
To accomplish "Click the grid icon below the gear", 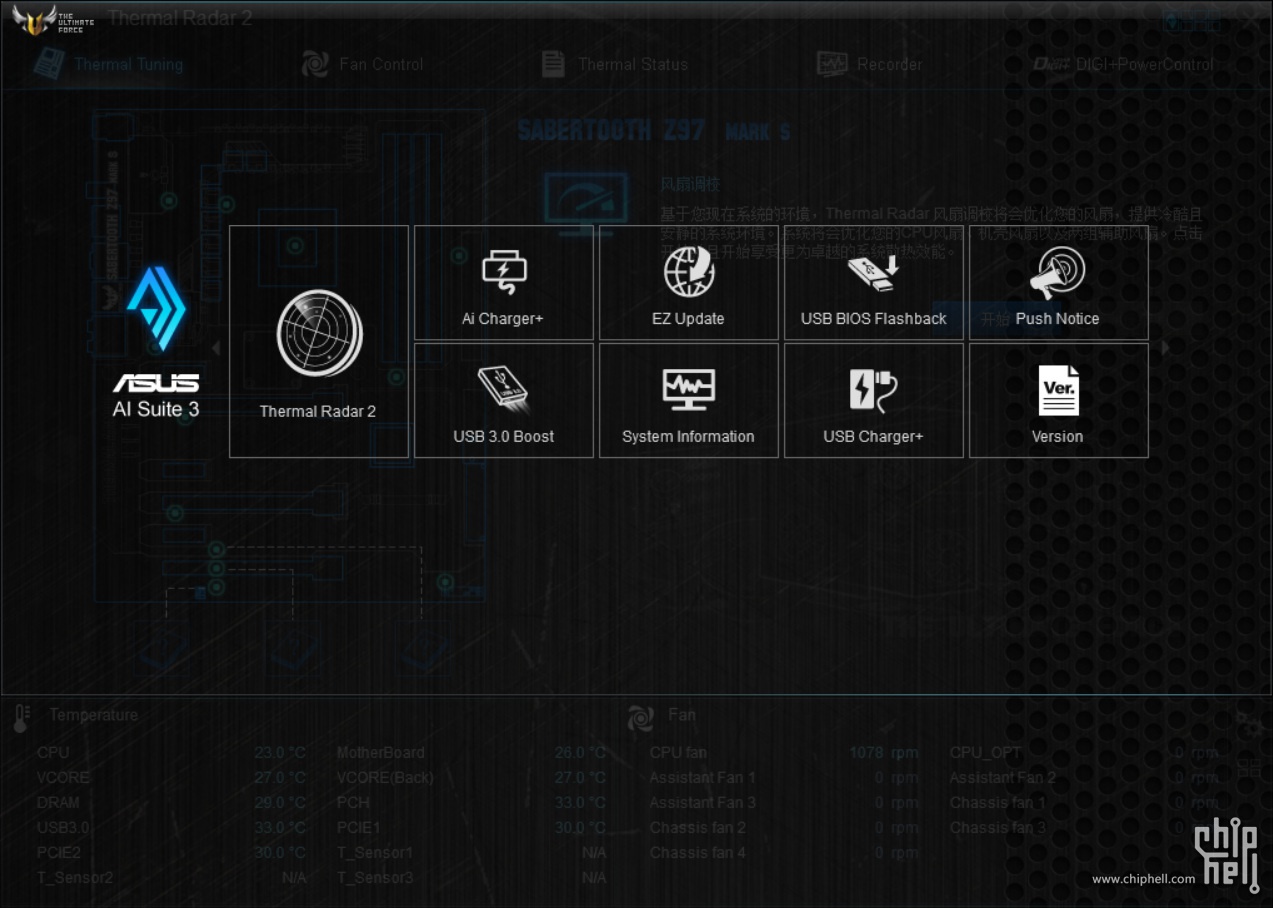I will coord(1249,768).
